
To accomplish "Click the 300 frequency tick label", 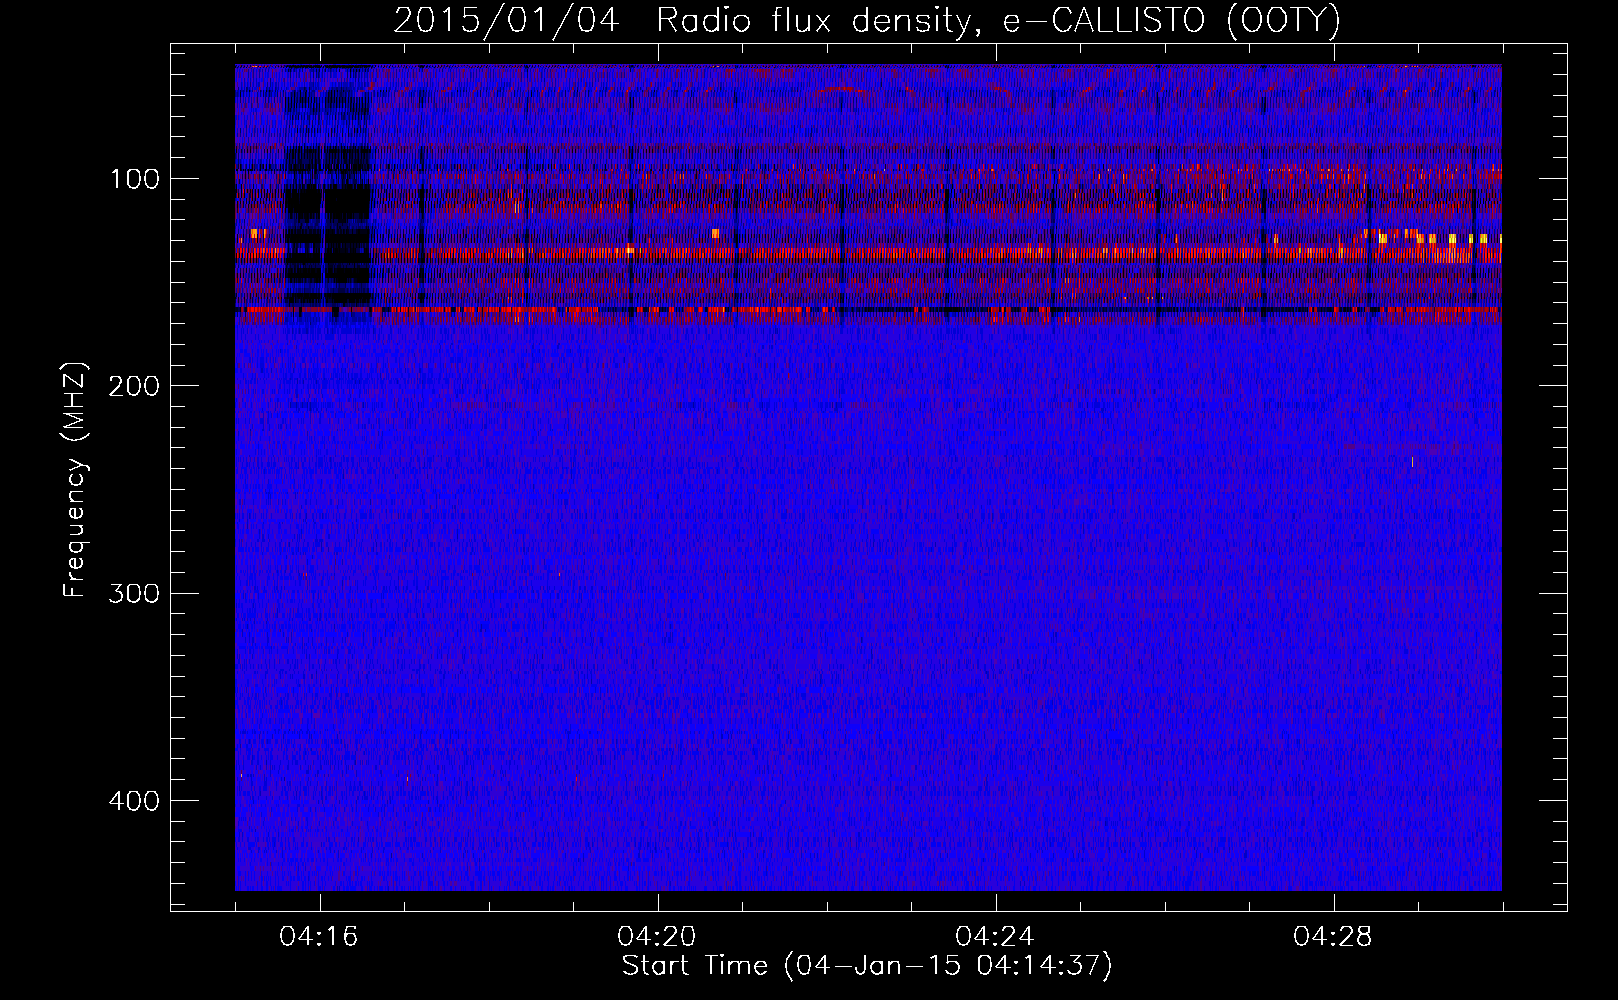I will [x=134, y=594].
